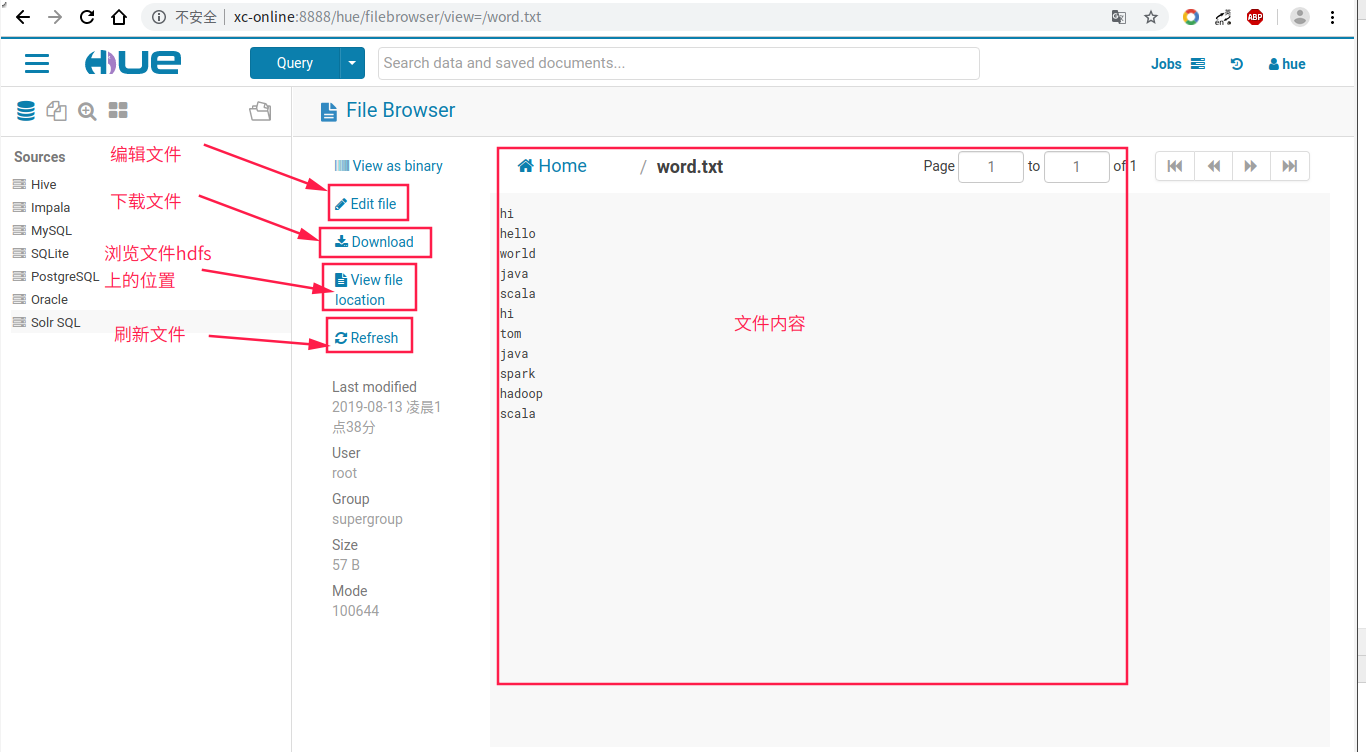Open the Query dropdown arrow
Image resolution: width=1366 pixels, height=752 pixels.
(x=353, y=63)
